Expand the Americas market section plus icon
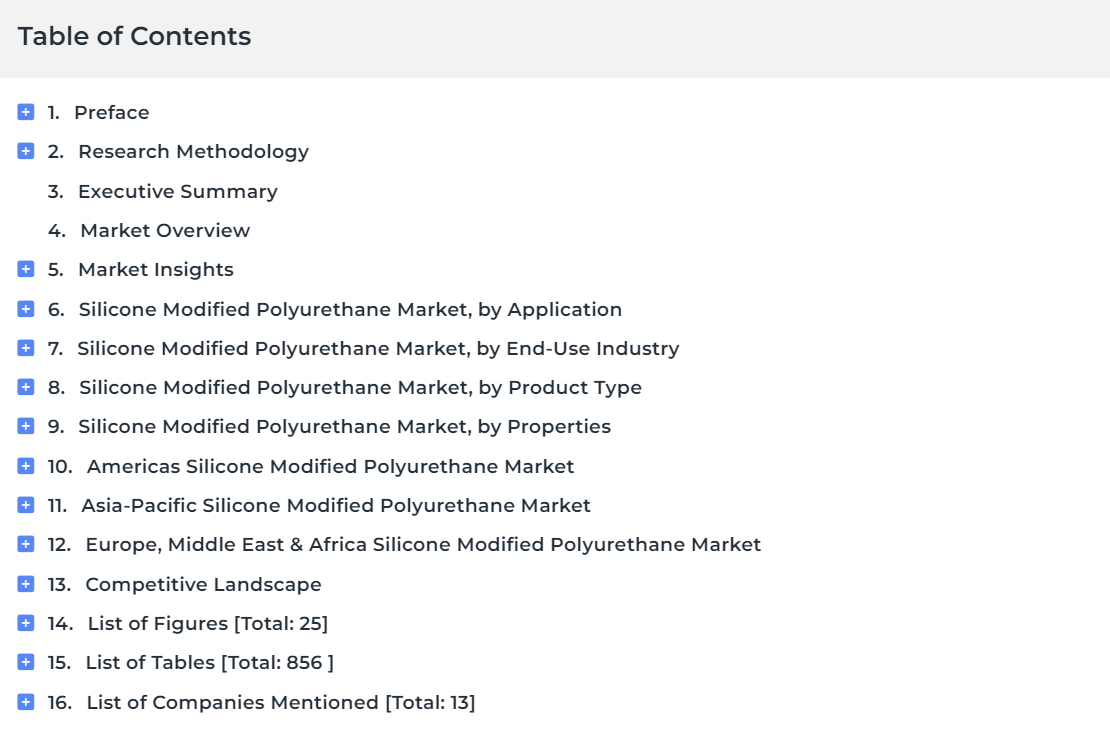 [25, 466]
